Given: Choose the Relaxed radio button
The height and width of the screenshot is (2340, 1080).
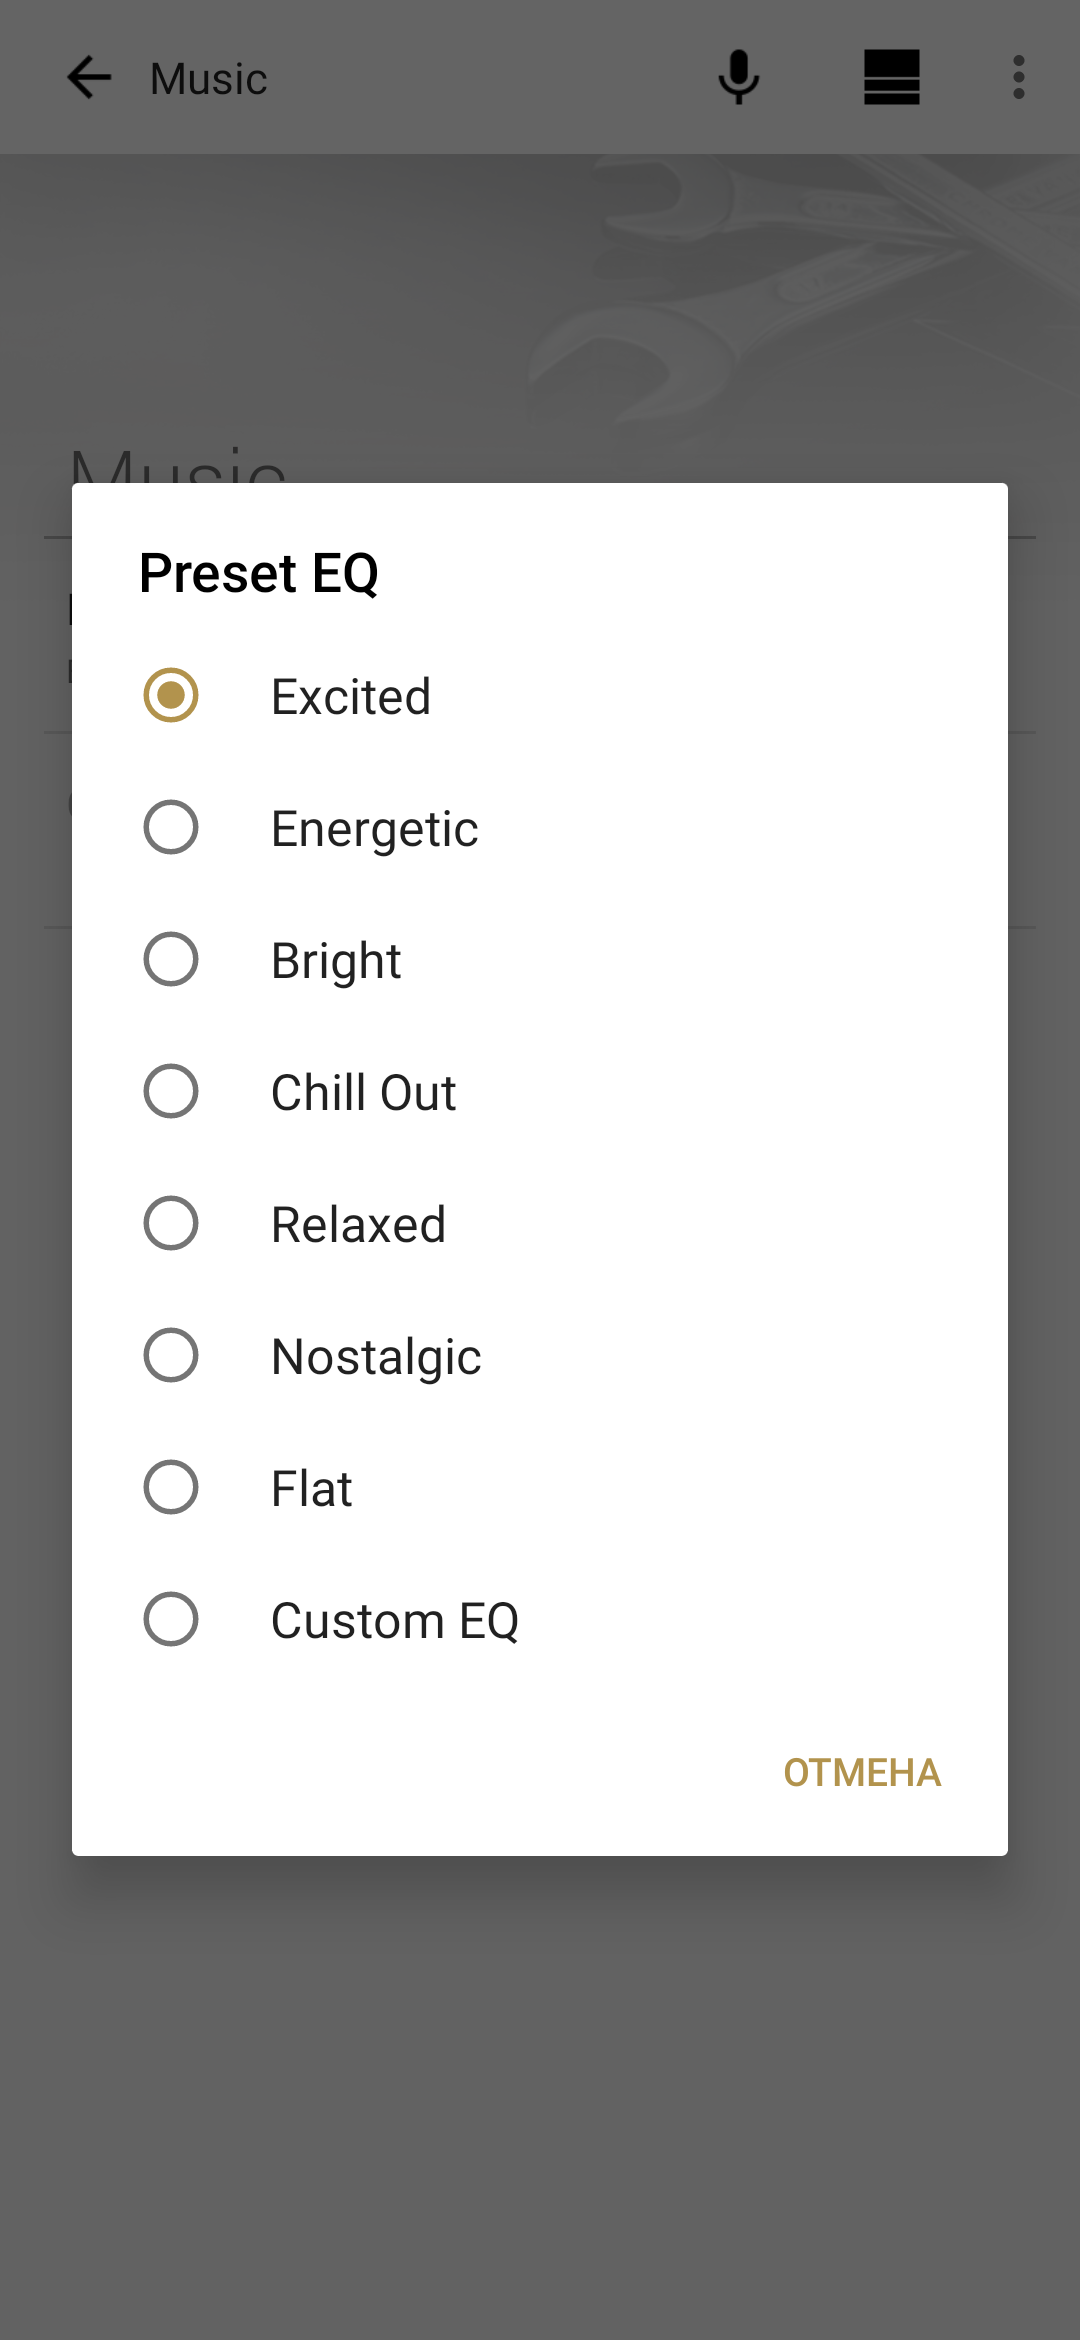Looking at the screenshot, I should [x=171, y=1223].
